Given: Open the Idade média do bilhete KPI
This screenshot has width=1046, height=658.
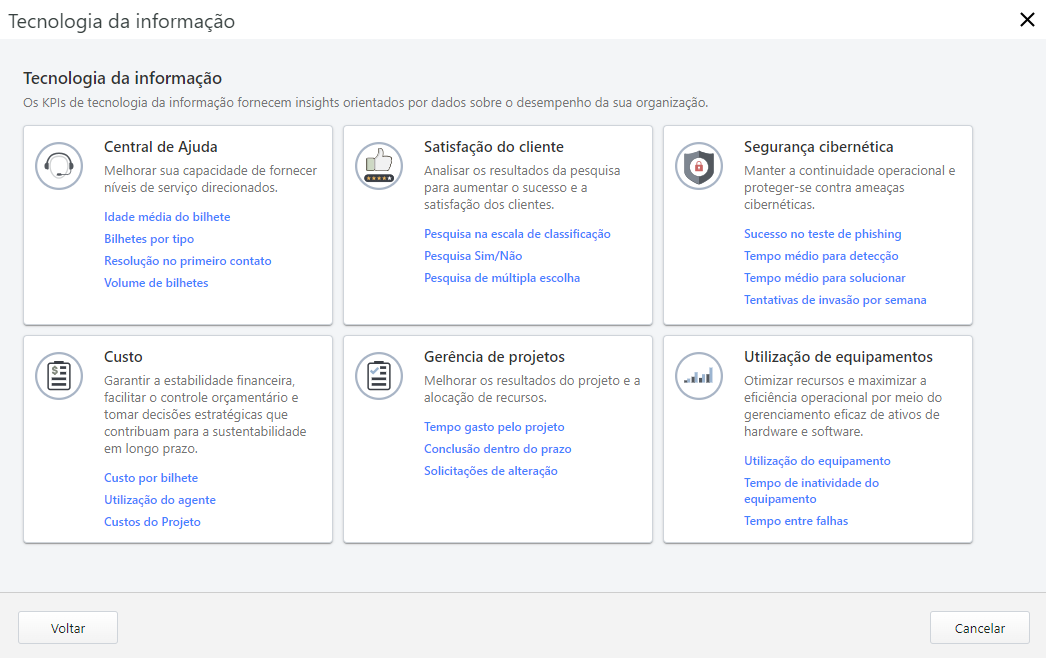Looking at the screenshot, I should pos(166,216).
